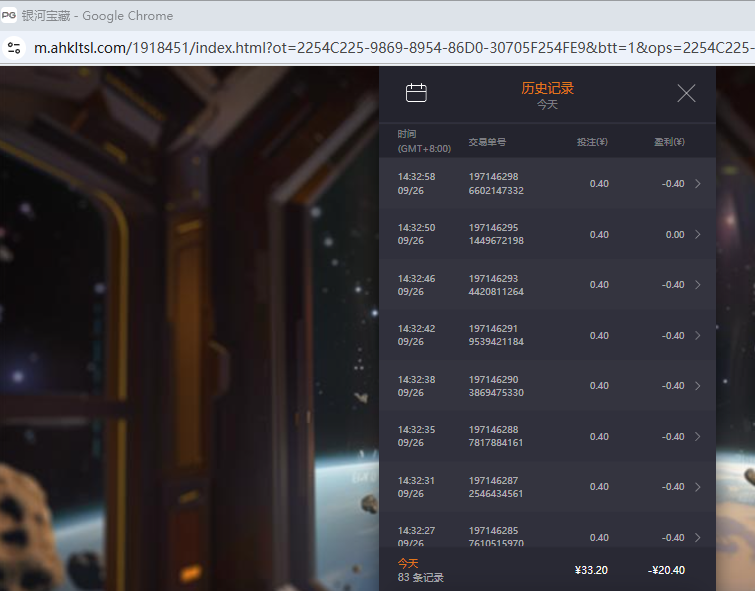
Task: Click the 83 条记录 summary text
Action: (421, 577)
